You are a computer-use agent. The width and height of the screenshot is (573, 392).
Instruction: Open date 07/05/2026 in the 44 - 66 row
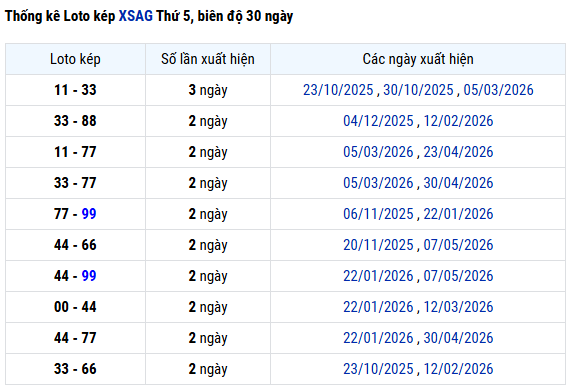[x=458, y=245]
